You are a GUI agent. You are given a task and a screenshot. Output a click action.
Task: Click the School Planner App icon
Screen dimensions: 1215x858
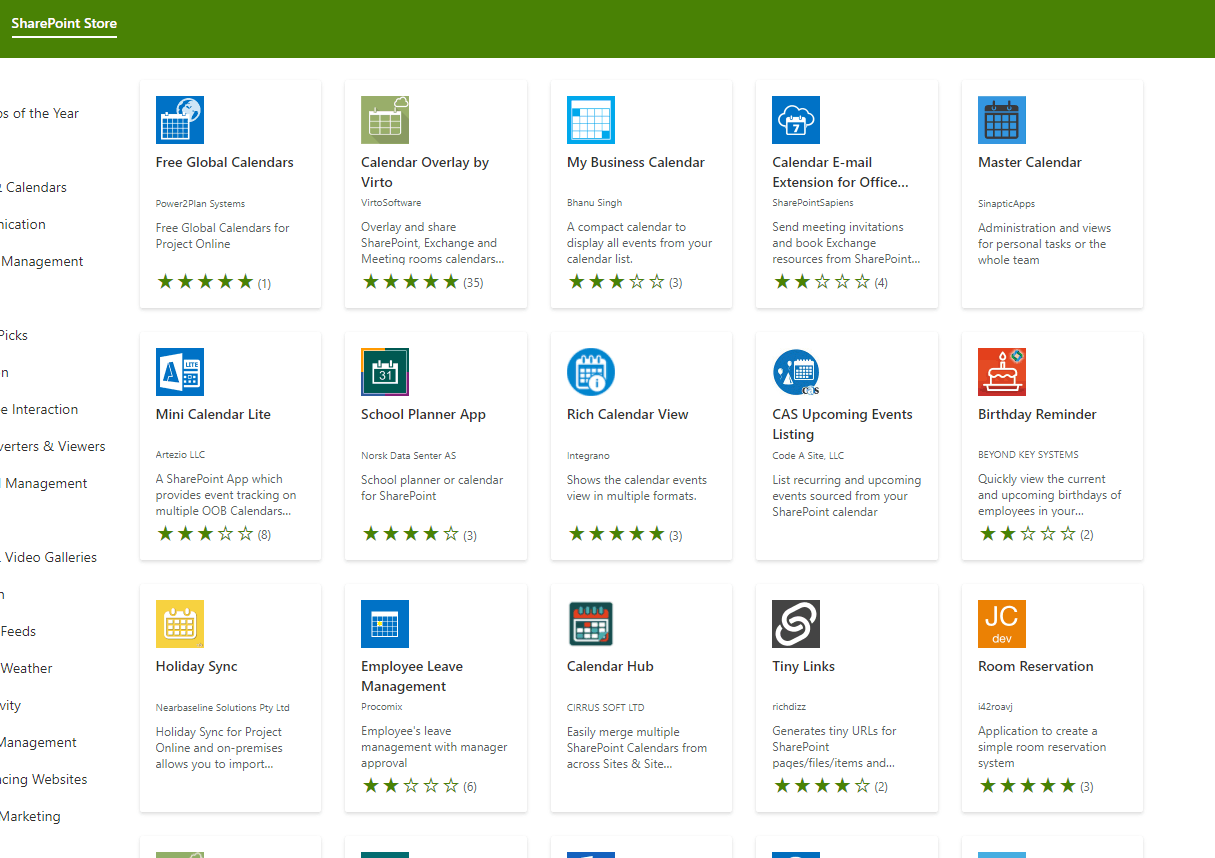pos(385,372)
